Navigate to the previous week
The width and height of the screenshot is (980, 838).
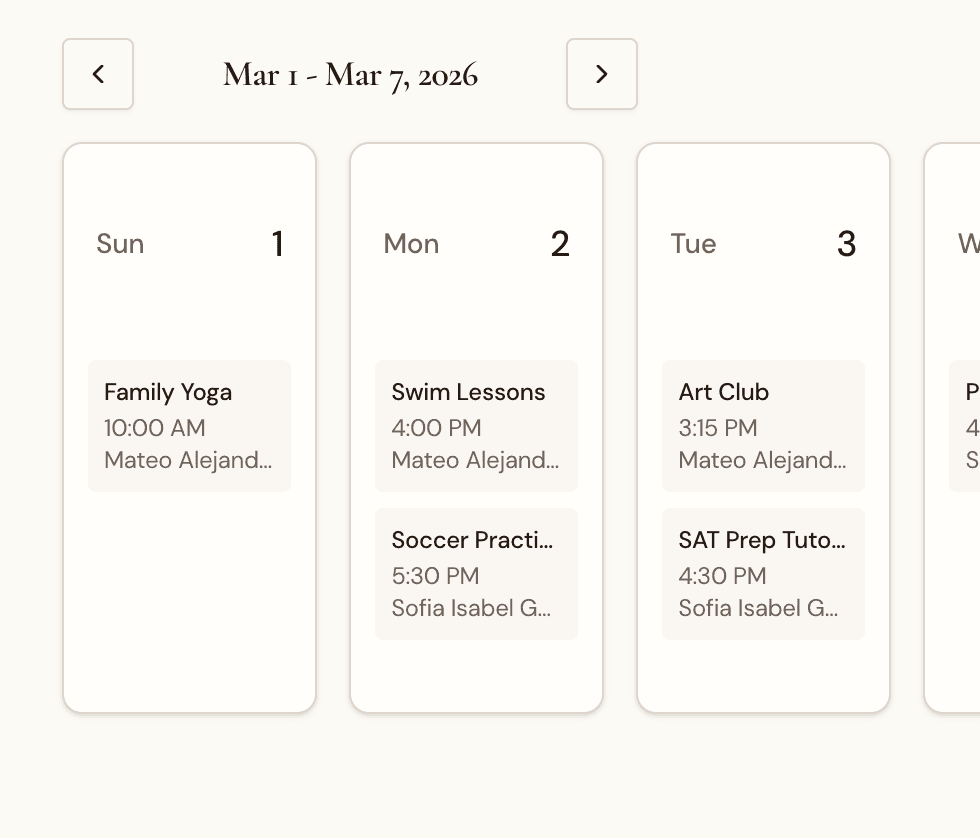[x=97, y=73]
